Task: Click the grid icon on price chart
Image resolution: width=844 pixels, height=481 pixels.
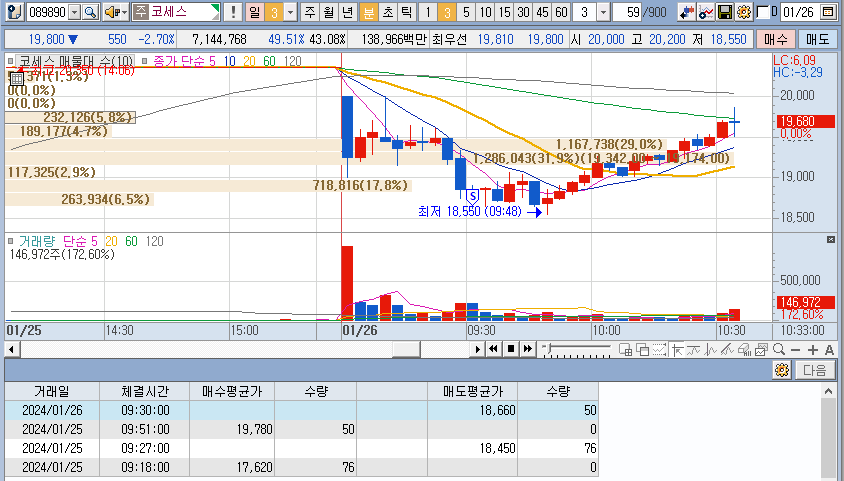Action: click(x=17, y=79)
